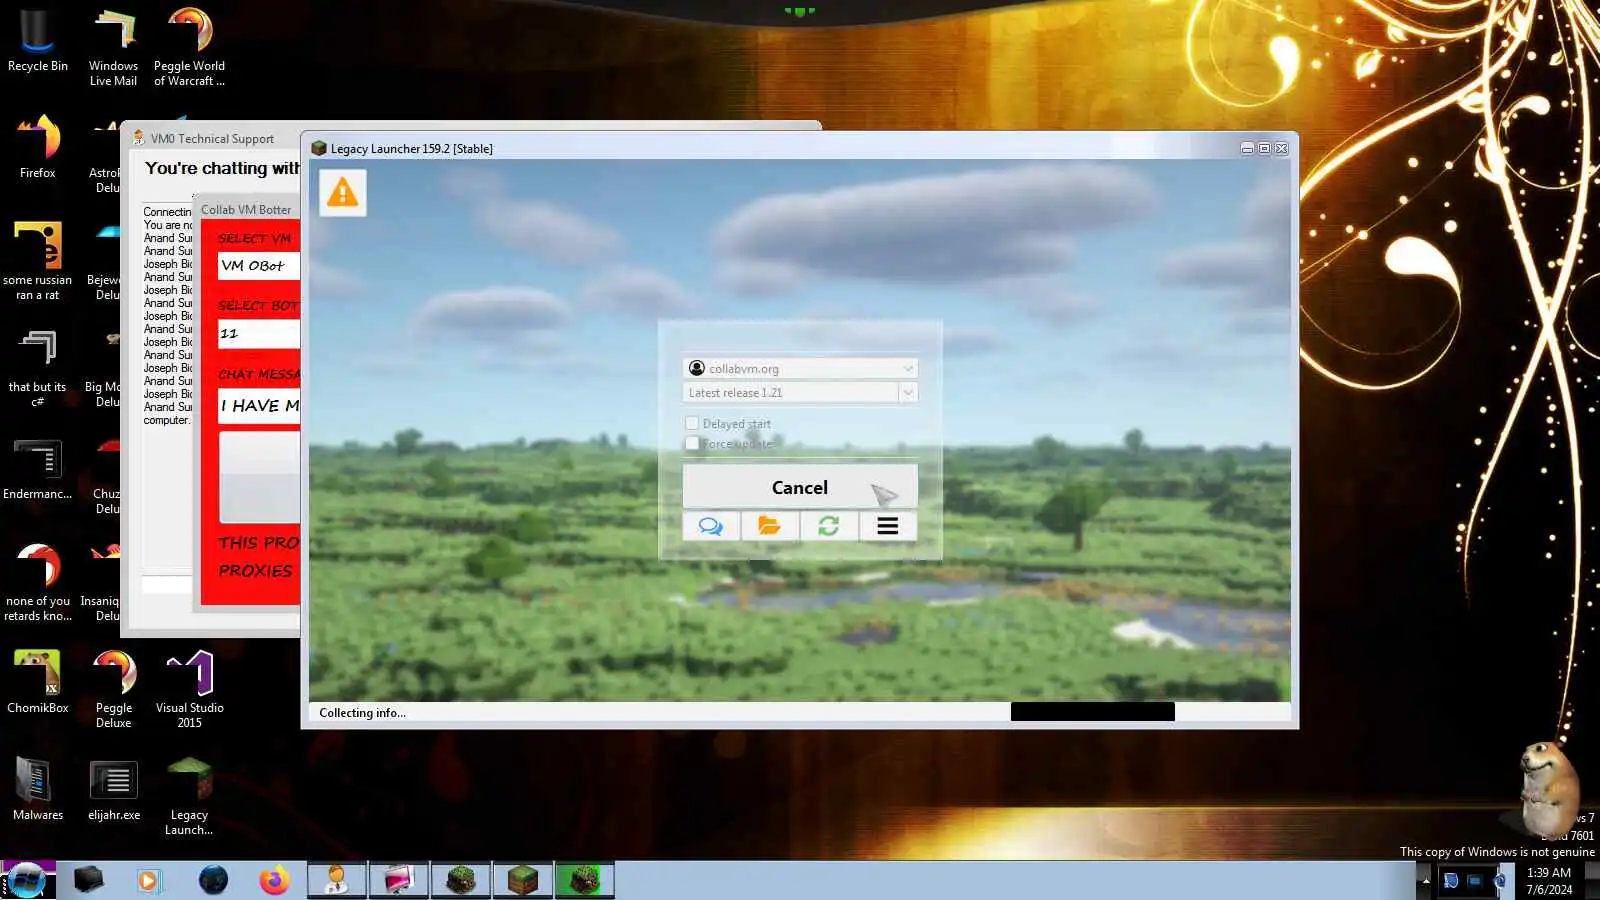Select the Visual Studio 2015 desktop icon
The width and height of the screenshot is (1600, 900).
coord(189,689)
